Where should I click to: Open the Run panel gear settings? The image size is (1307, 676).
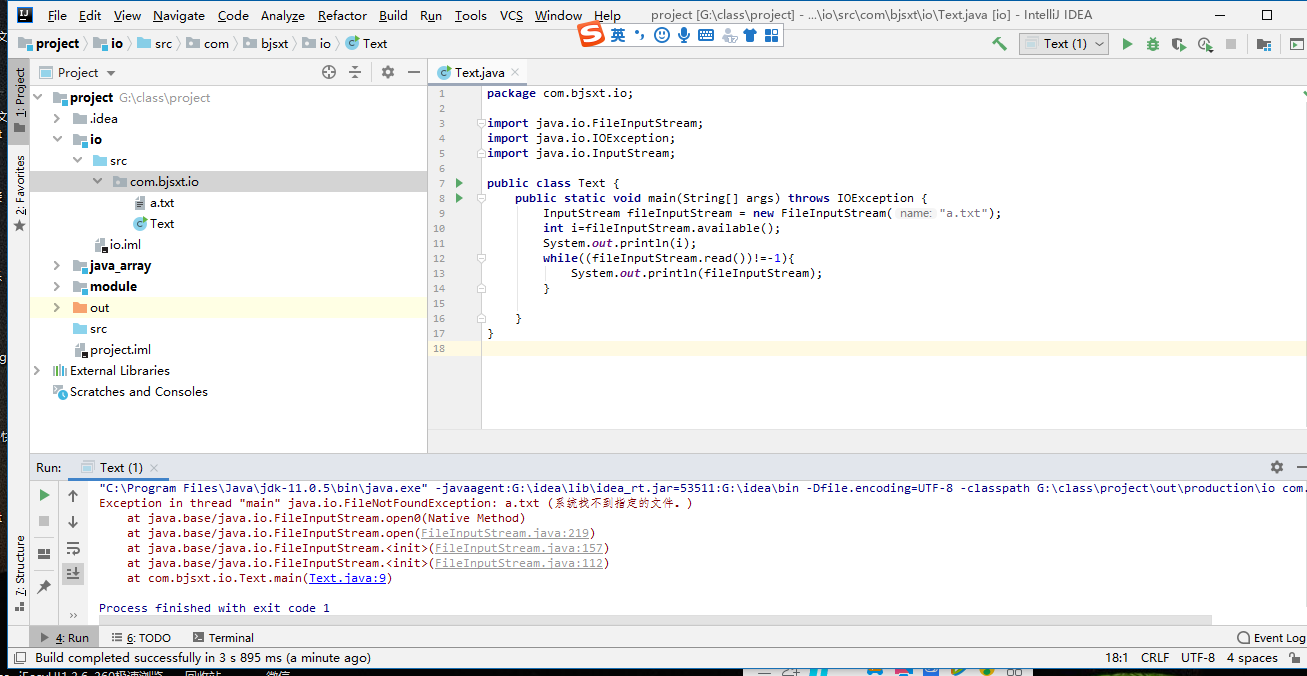[1277, 467]
